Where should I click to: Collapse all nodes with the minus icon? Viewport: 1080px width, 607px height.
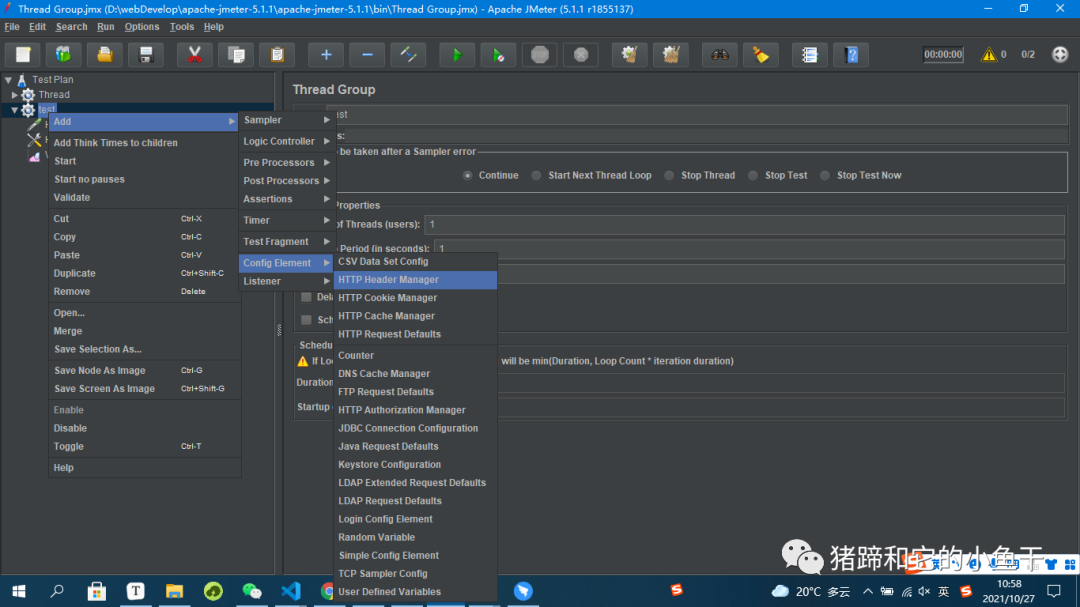368,54
